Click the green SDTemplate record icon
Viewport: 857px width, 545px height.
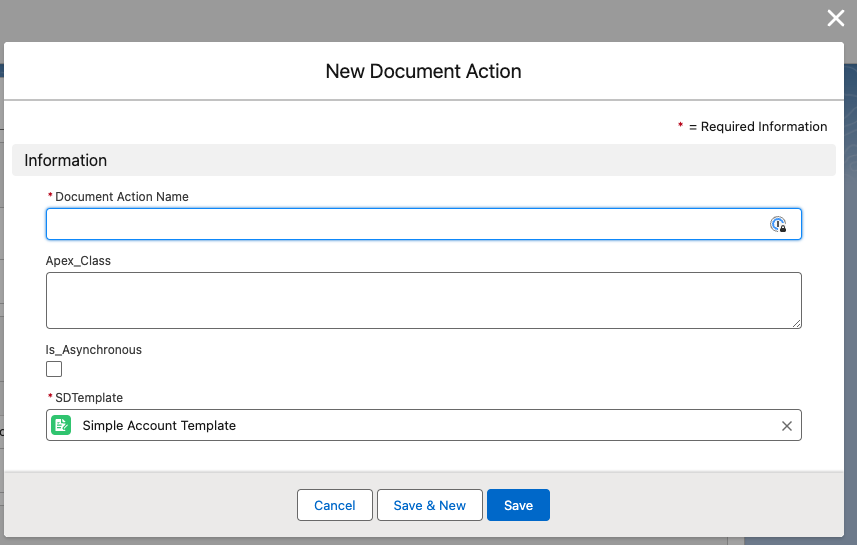point(61,425)
